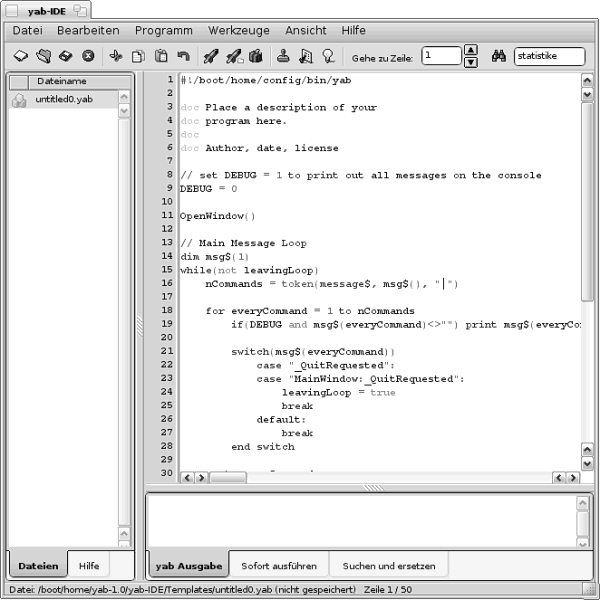Open the Datei menu
This screenshot has height=600, width=600.
(x=27, y=31)
